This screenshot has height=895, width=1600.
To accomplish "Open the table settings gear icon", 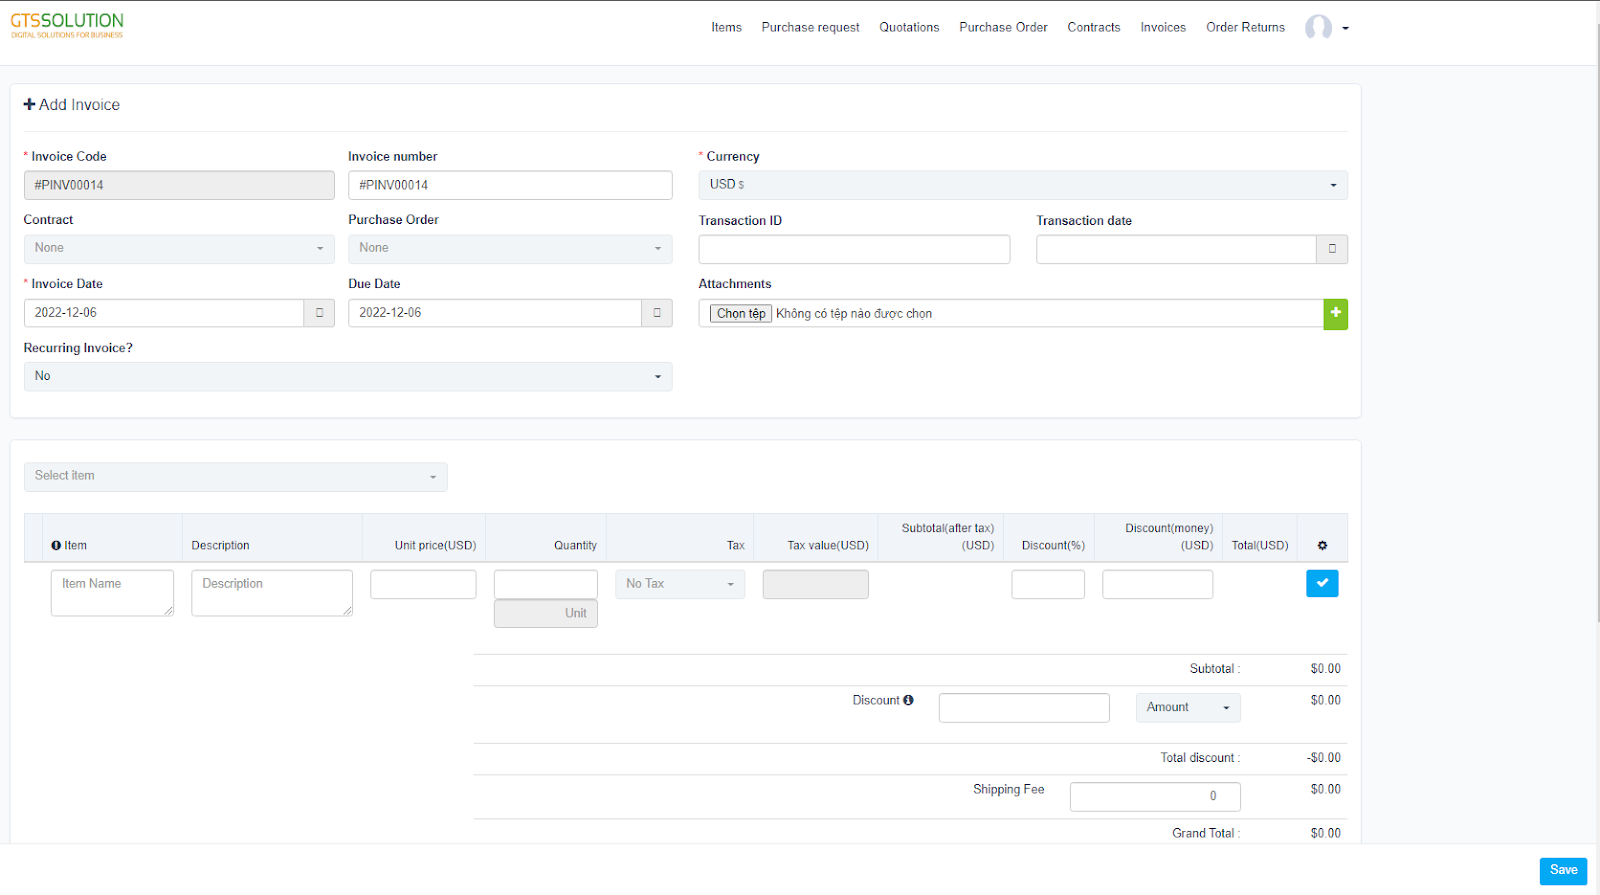I will tap(1322, 546).
